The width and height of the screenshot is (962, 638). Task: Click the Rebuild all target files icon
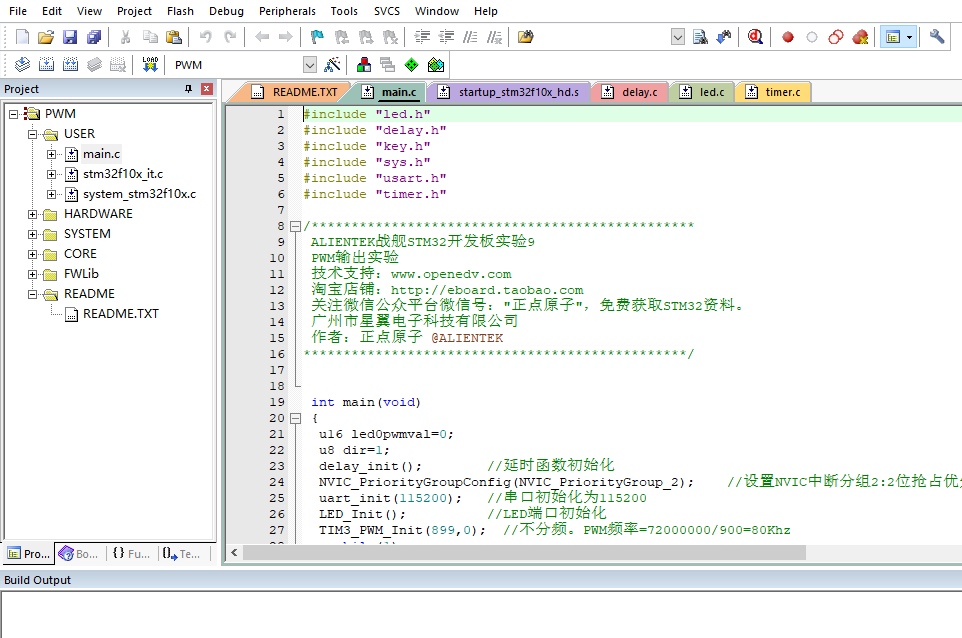(x=71, y=64)
